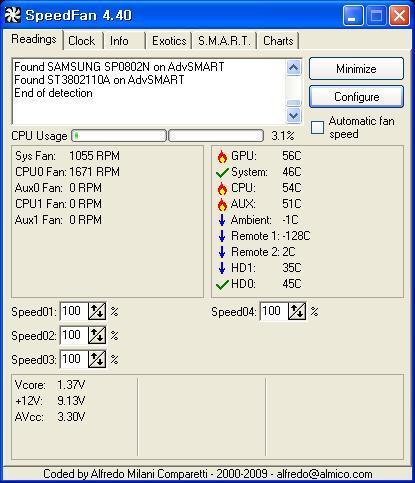
Task: Adjust Speed03 with its up/down spinner
Action: [97, 359]
